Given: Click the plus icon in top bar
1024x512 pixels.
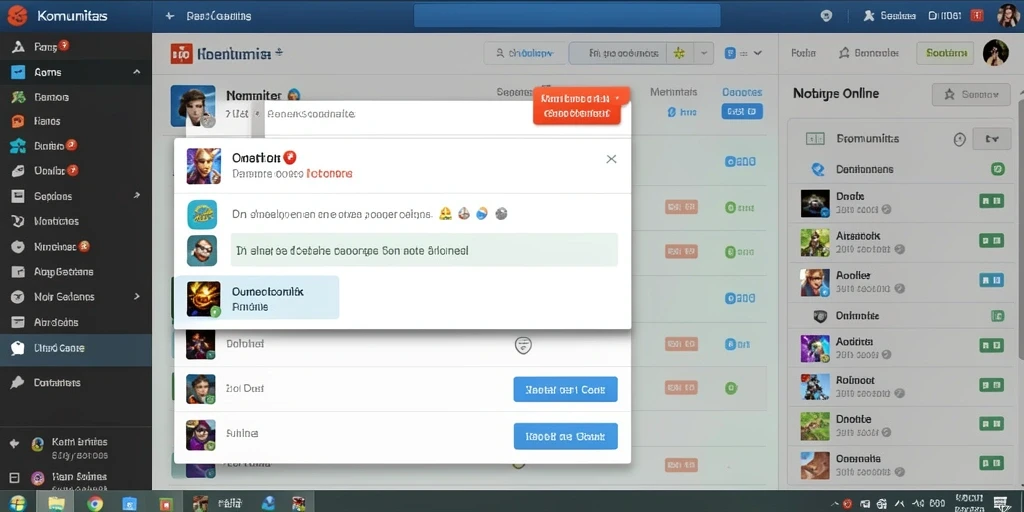Looking at the screenshot, I should [x=170, y=16].
